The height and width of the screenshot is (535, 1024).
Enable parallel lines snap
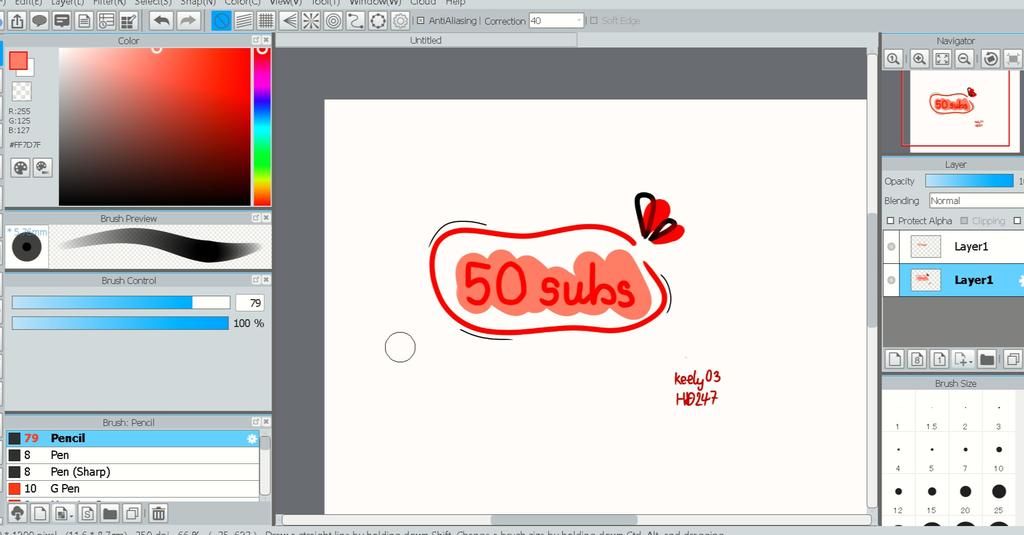tap(244, 21)
